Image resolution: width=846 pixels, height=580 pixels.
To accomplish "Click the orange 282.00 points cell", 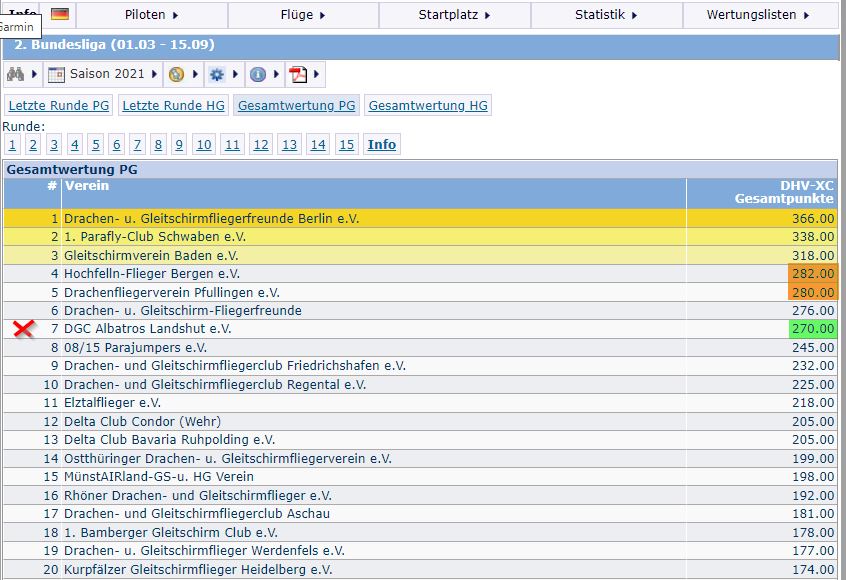I will (813, 274).
